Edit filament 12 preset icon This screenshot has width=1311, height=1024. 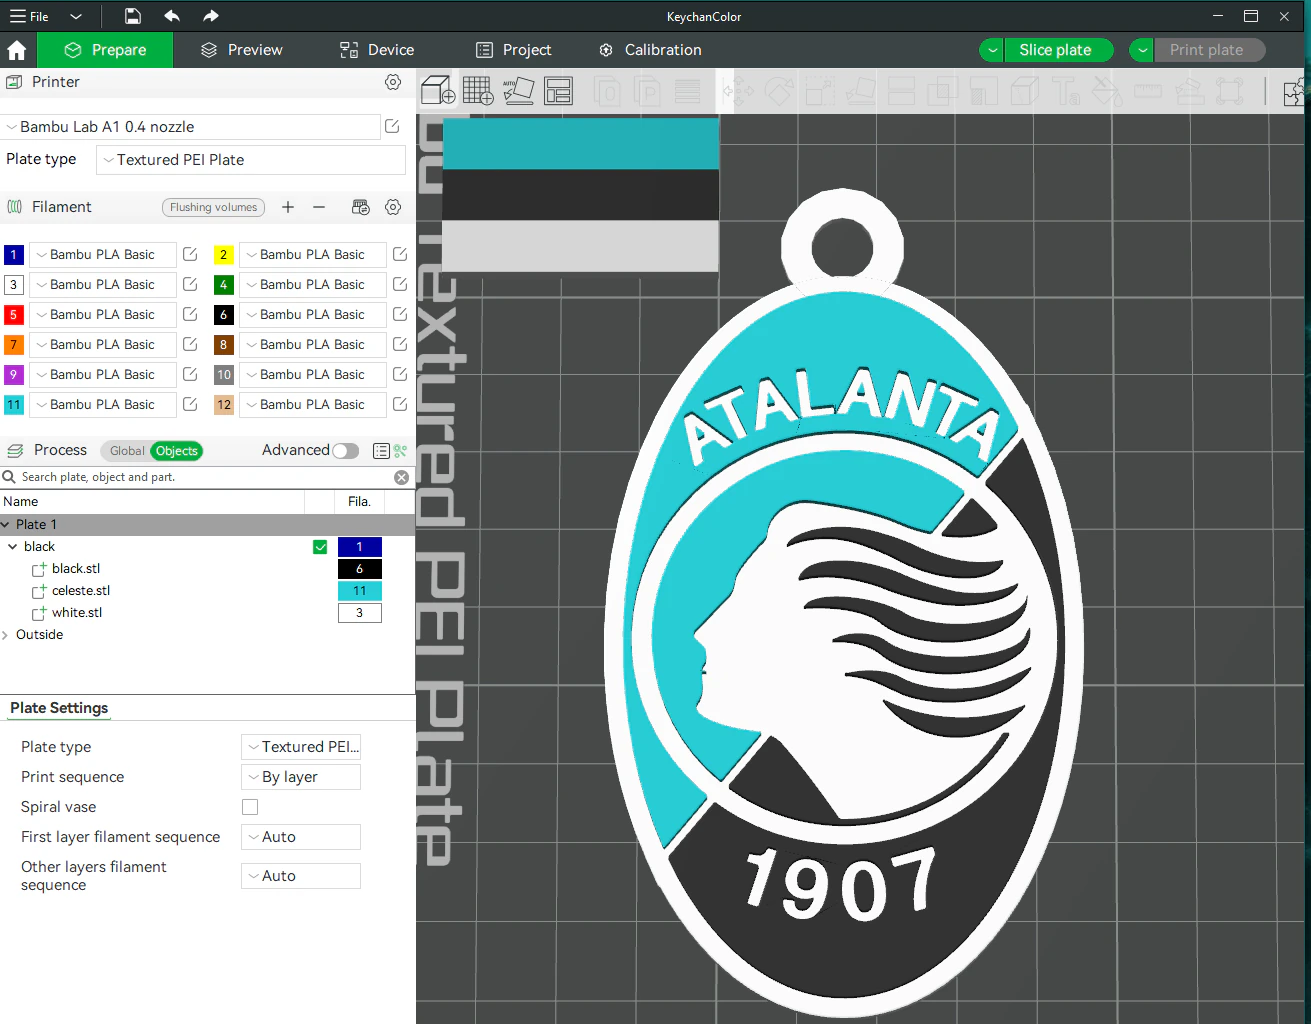(400, 405)
